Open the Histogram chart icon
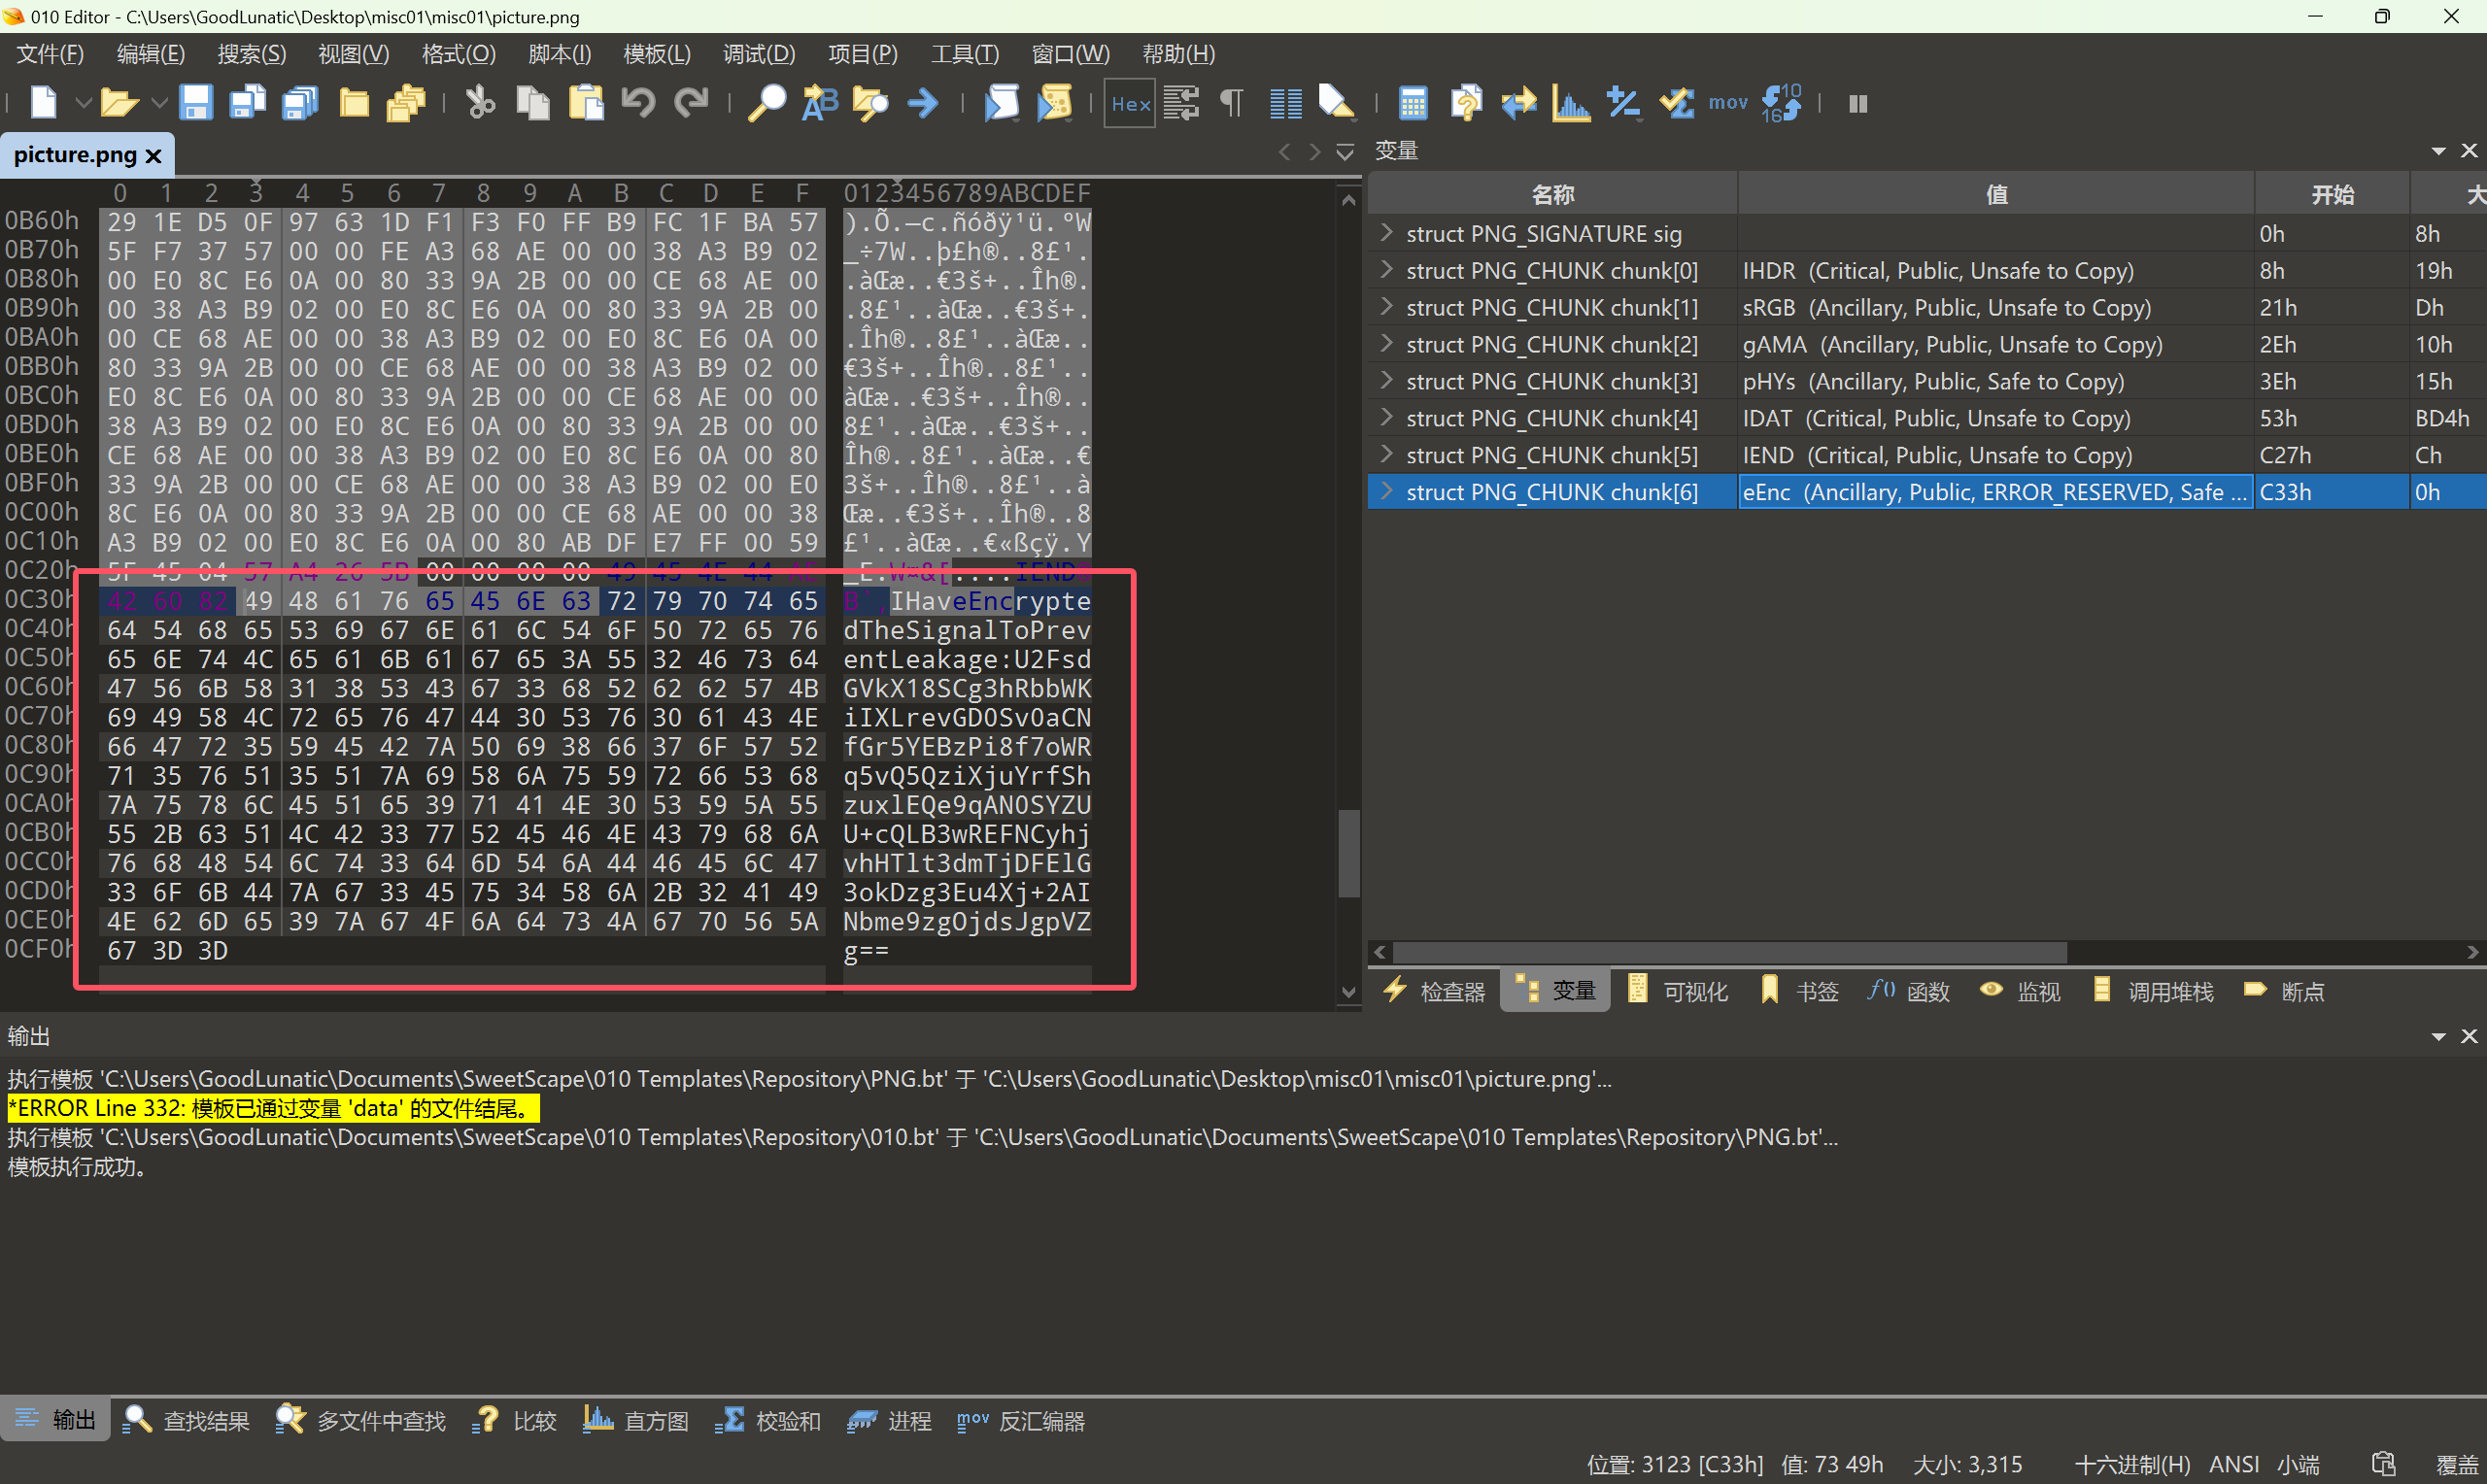Image resolution: width=2487 pixels, height=1484 pixels. click(1571, 103)
